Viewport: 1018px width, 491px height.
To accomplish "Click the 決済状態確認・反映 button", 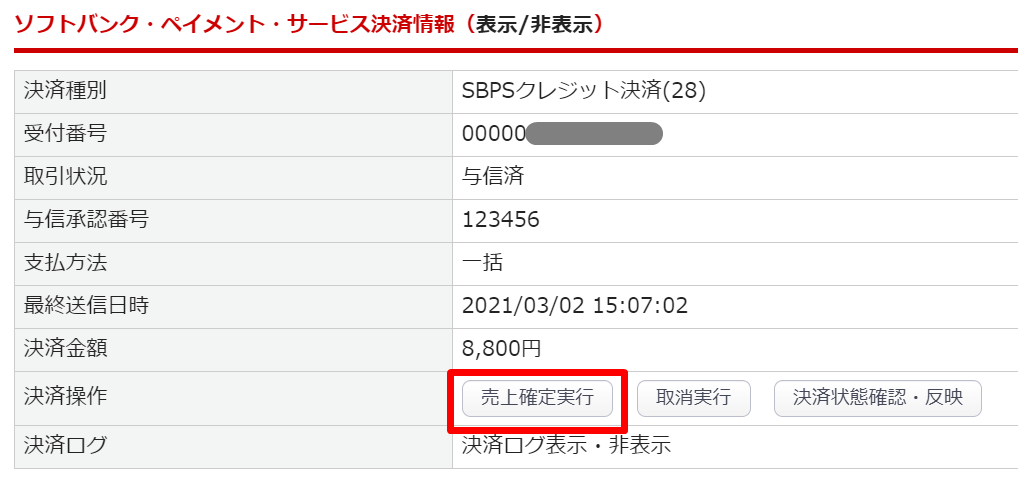I will coord(877,398).
